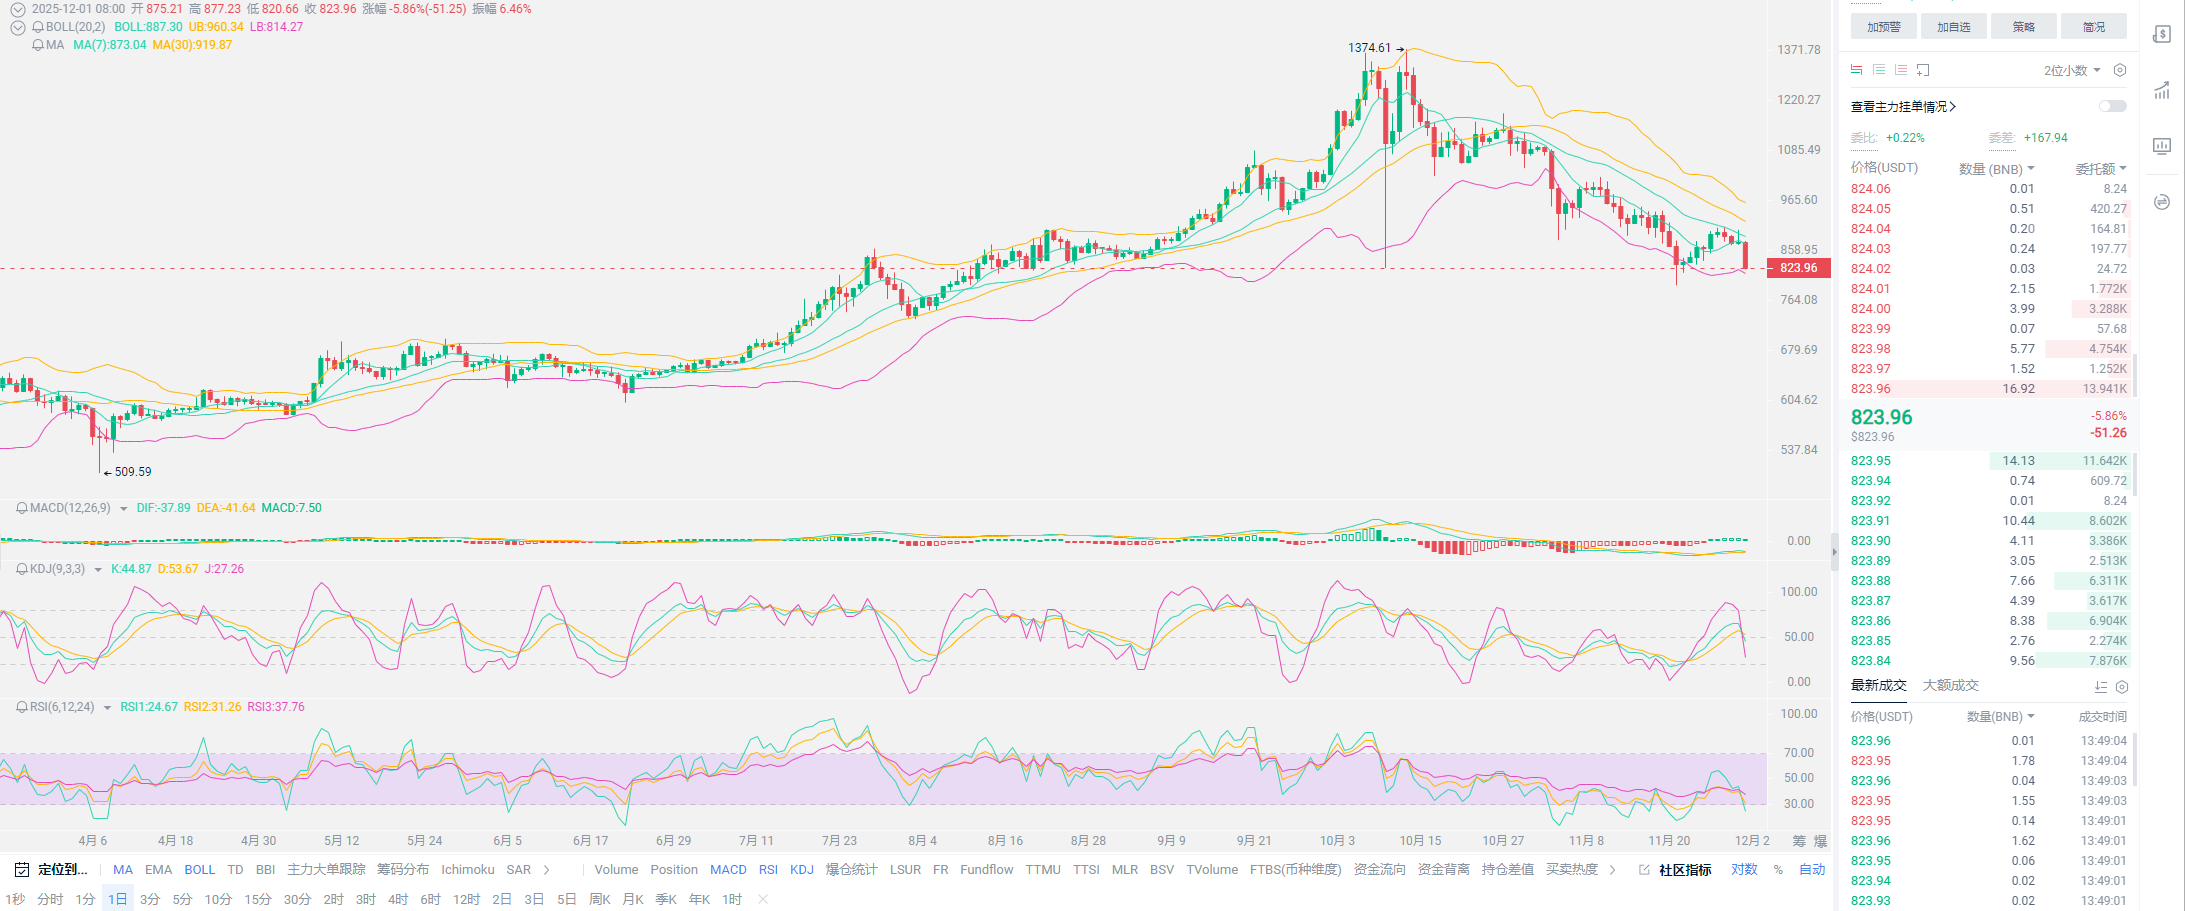Click the order book settings hexagon icon
Screen dimensions: 2185x911
[x=2119, y=70]
